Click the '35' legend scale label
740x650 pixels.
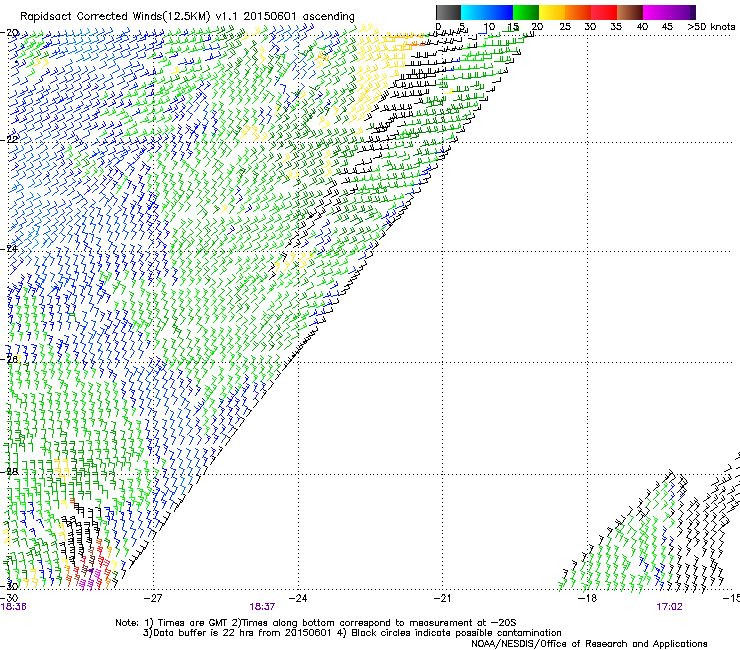pyautogui.click(x=616, y=27)
